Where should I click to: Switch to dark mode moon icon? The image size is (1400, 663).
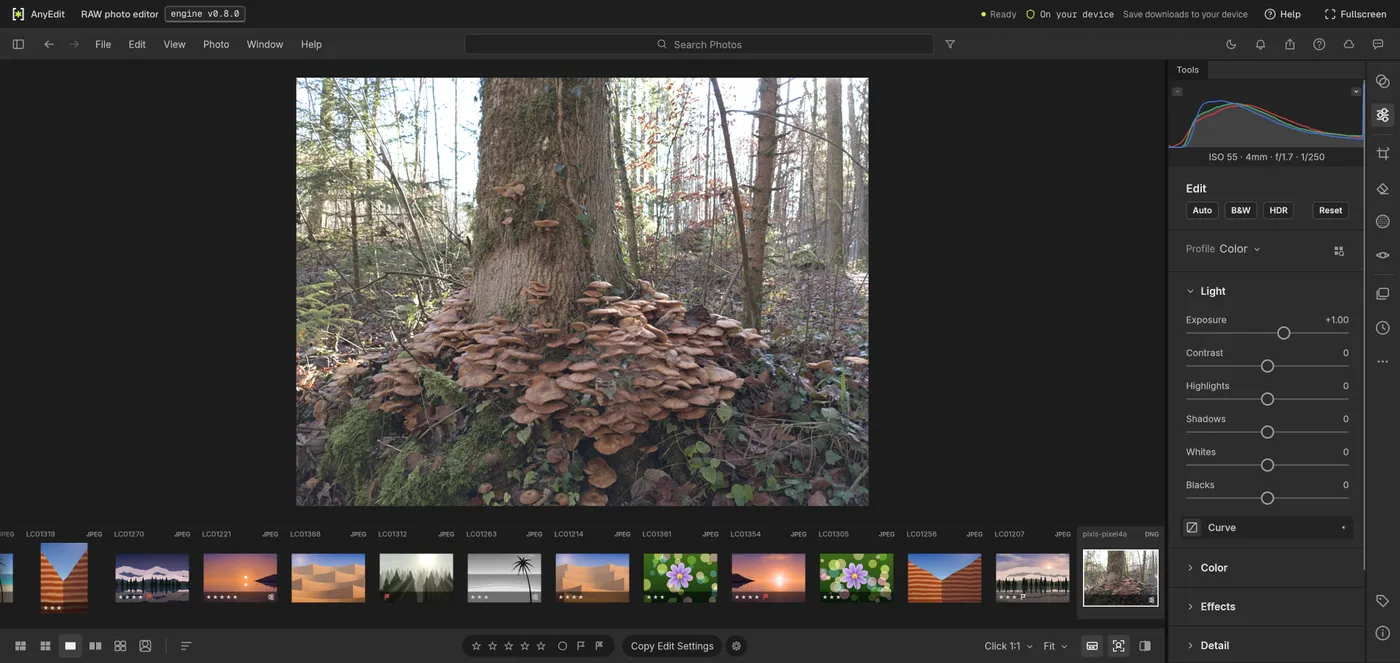(x=1231, y=44)
